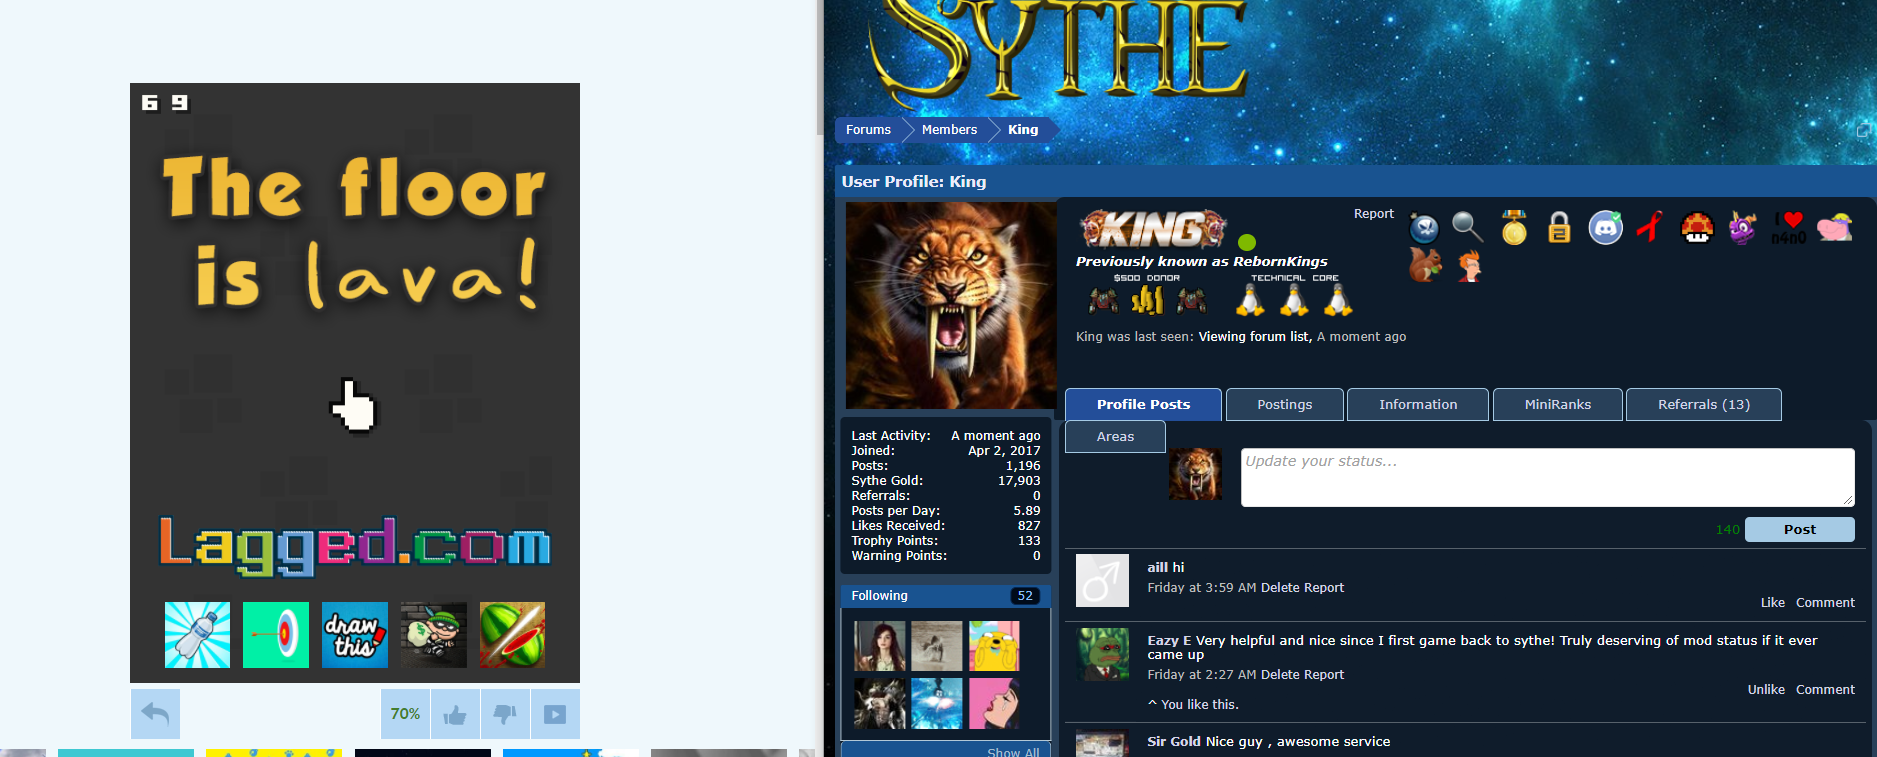Switch to the Areas tab
Screen dimensions: 1877x757
(1115, 437)
